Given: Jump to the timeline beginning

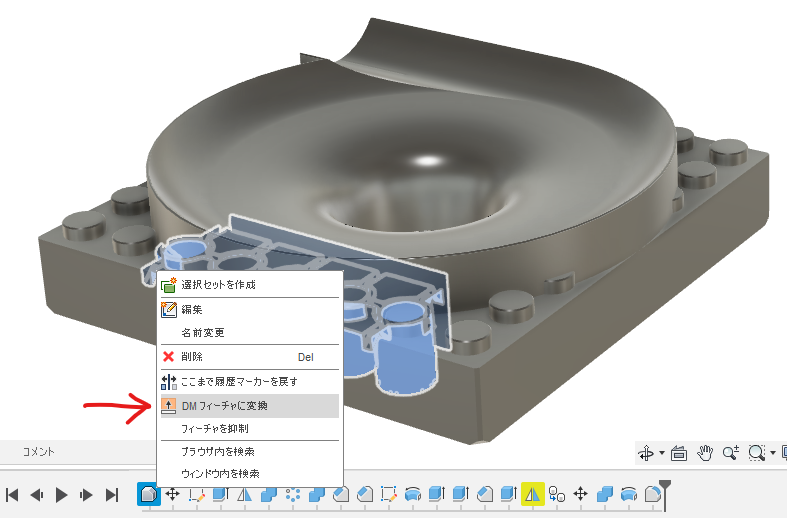Looking at the screenshot, I should (x=13, y=494).
